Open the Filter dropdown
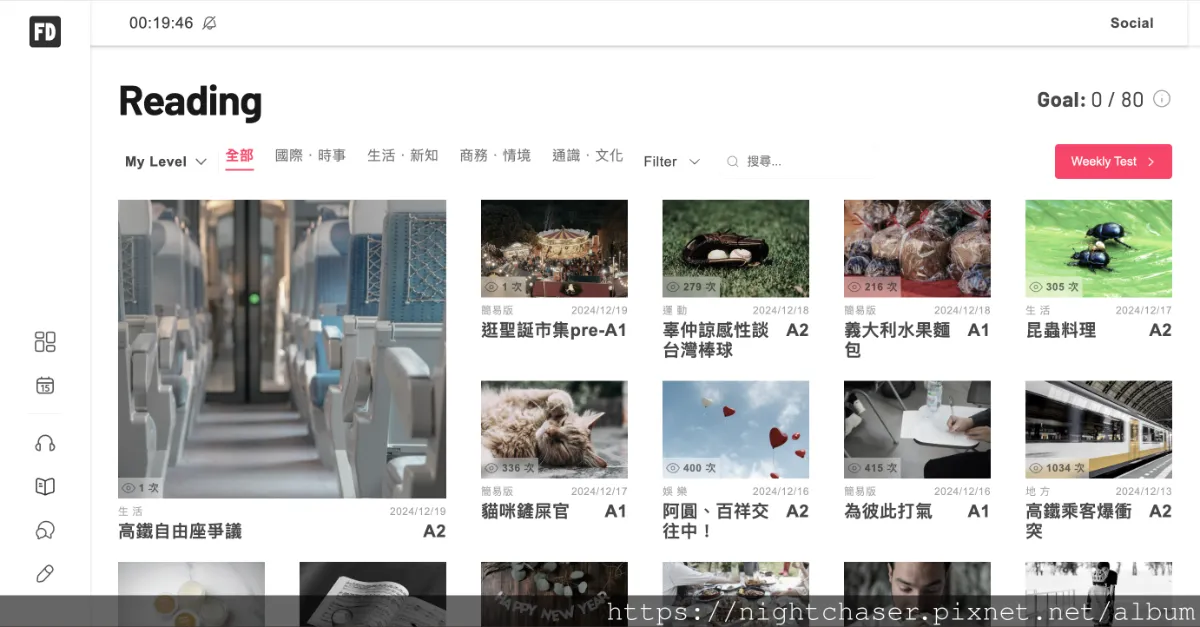1200x627 pixels. [x=672, y=162]
